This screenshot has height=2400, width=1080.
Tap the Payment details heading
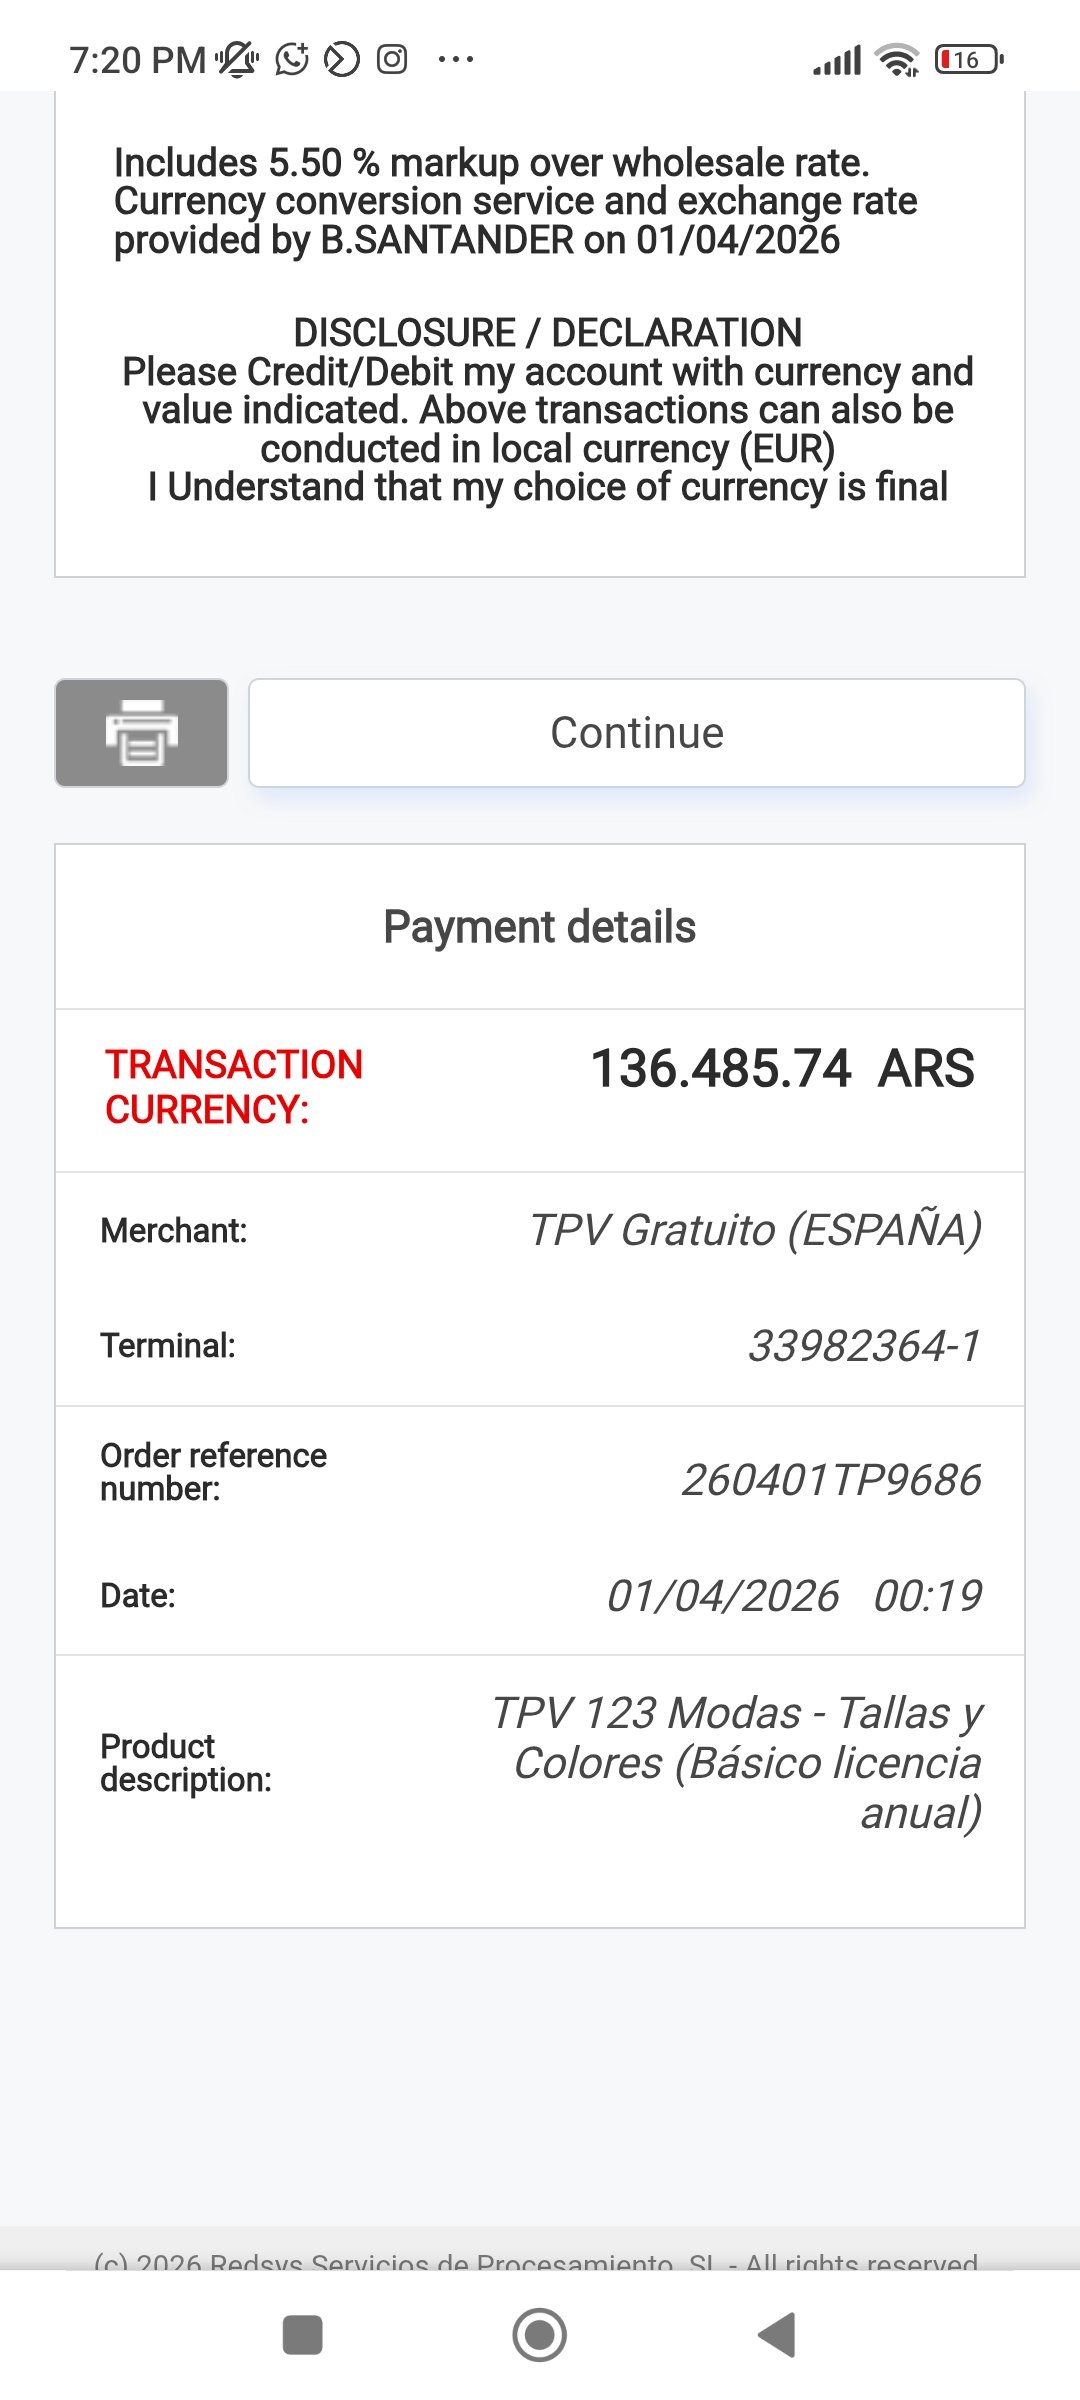(x=540, y=927)
